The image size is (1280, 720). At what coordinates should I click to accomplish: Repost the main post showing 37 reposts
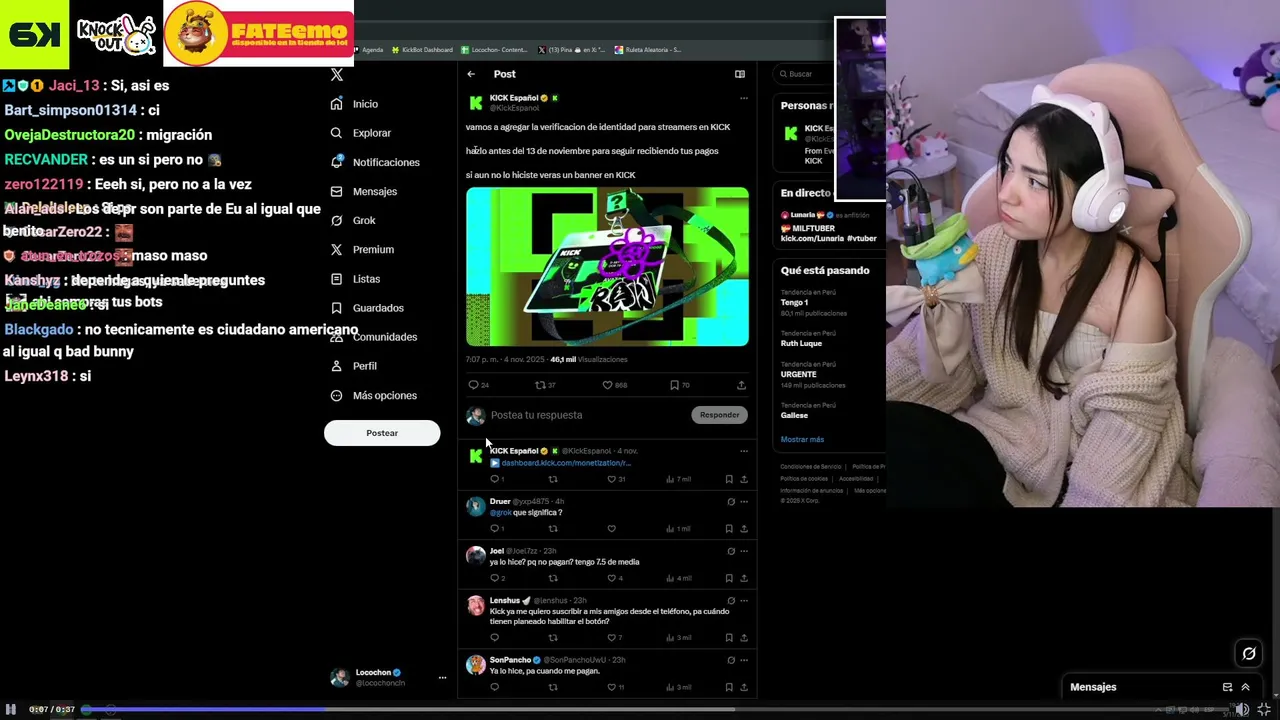545,385
